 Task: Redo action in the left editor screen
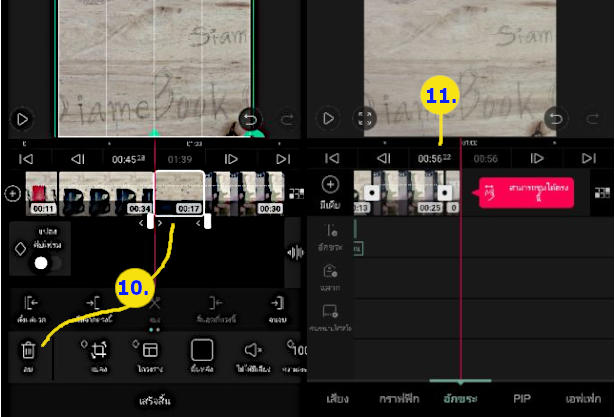pyautogui.click(x=287, y=119)
